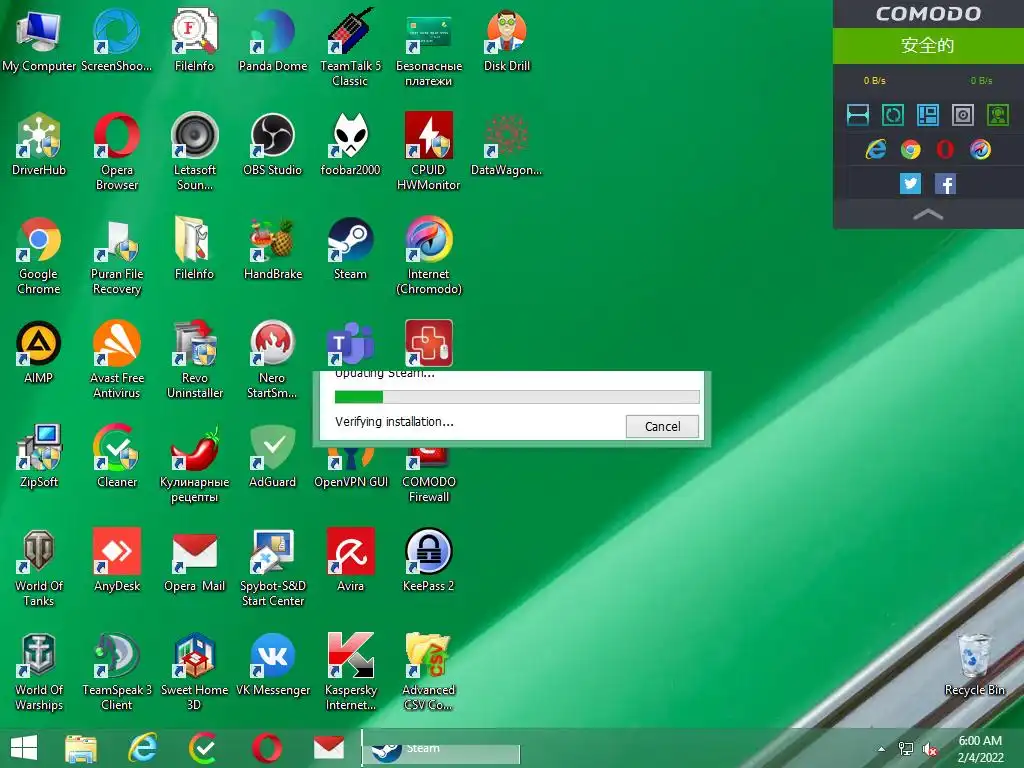Open Facebook link in COMODO widget
This screenshot has height=768, width=1024.
tap(945, 184)
